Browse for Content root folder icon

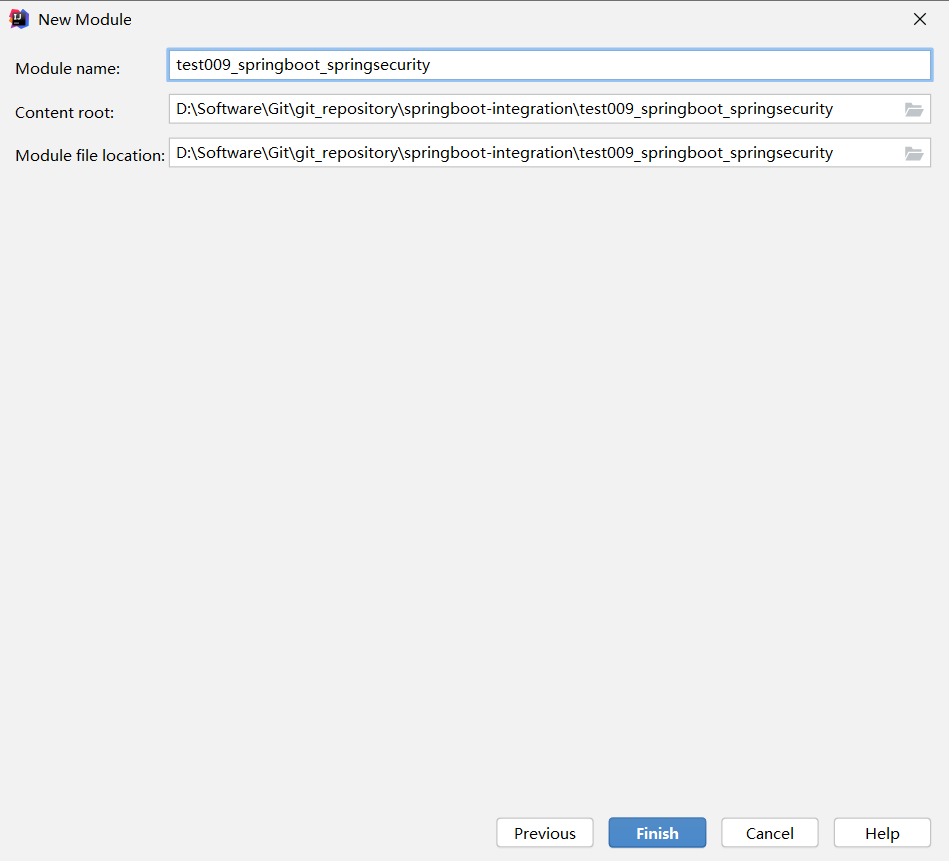914,110
